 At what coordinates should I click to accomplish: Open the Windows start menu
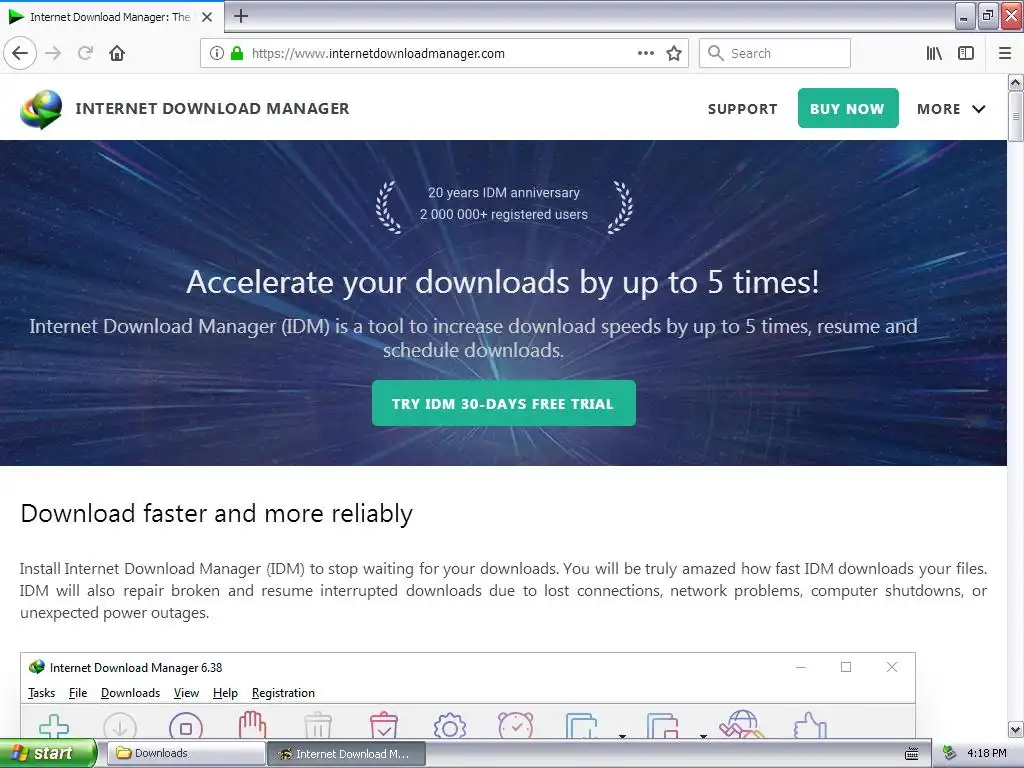(x=47, y=753)
